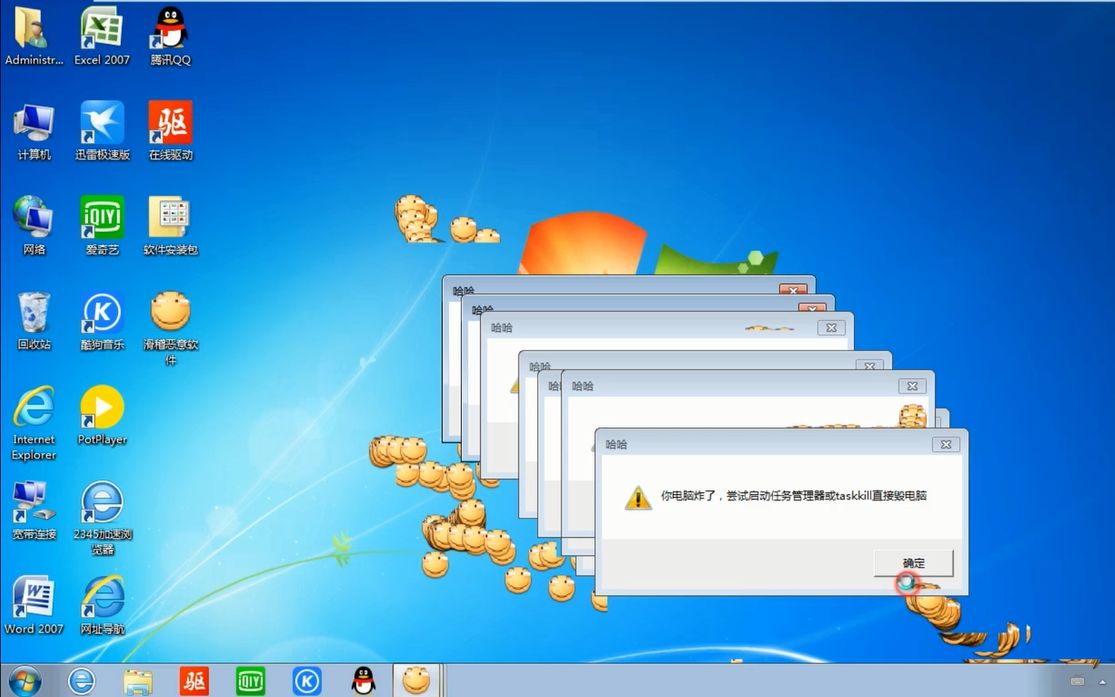Close the rearmost 哈哈 dialog with the red X

[x=793, y=289]
